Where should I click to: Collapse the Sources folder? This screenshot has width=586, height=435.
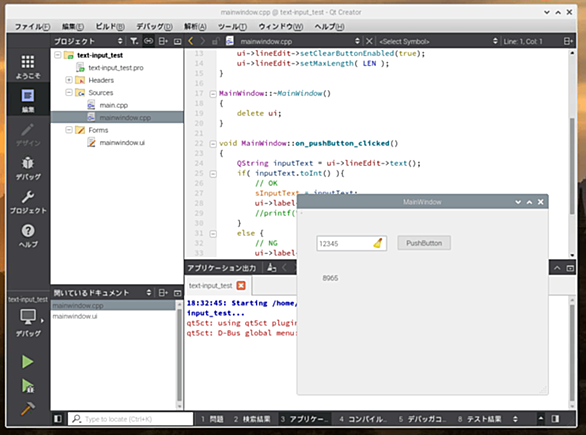(x=69, y=92)
